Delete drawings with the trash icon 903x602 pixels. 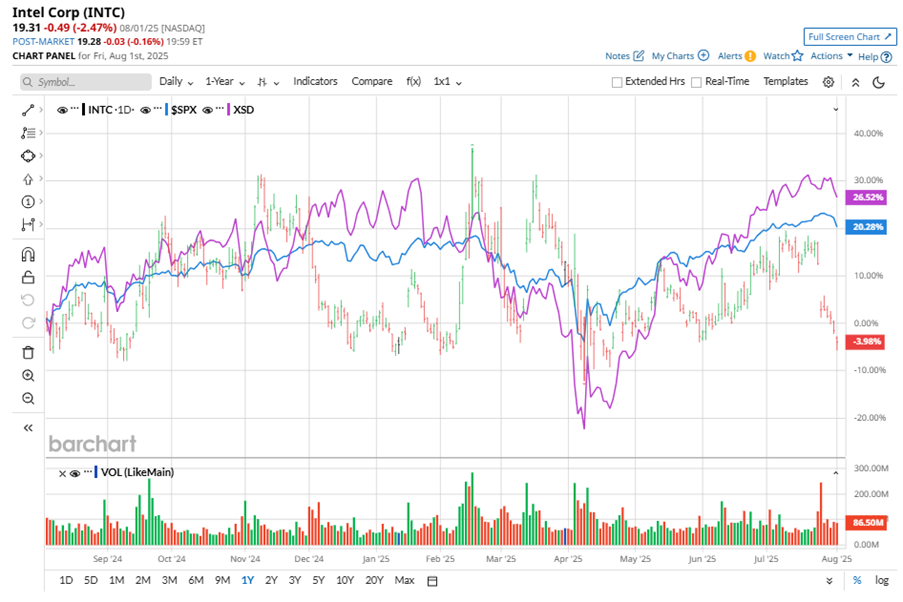pos(28,353)
